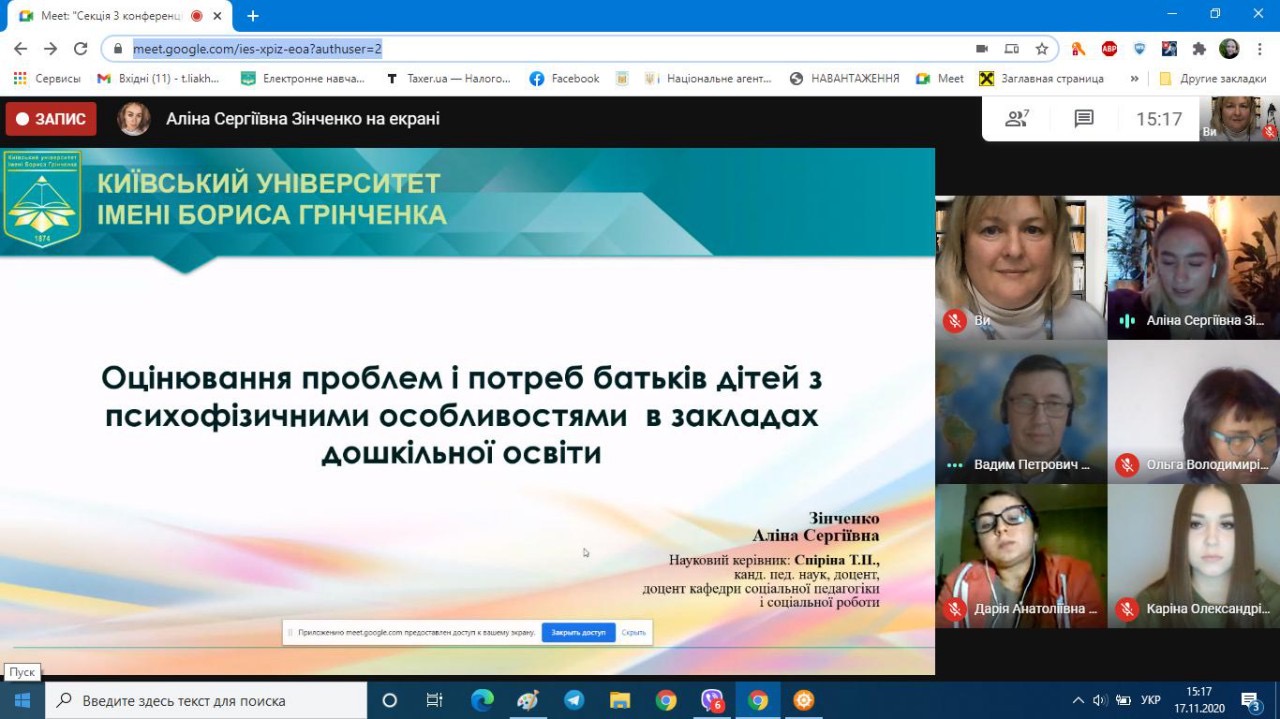
Task: Open Telegram from the taskbar
Action: pos(574,700)
